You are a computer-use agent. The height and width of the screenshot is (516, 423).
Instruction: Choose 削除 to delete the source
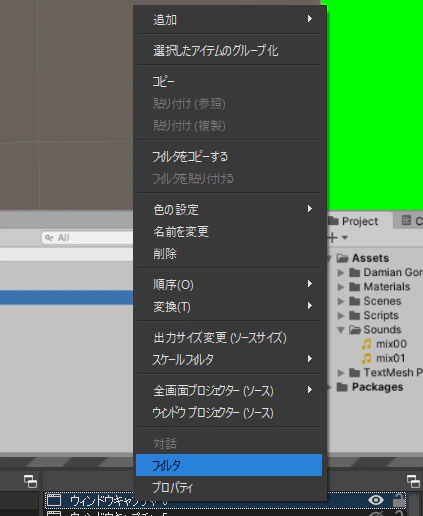(229, 253)
